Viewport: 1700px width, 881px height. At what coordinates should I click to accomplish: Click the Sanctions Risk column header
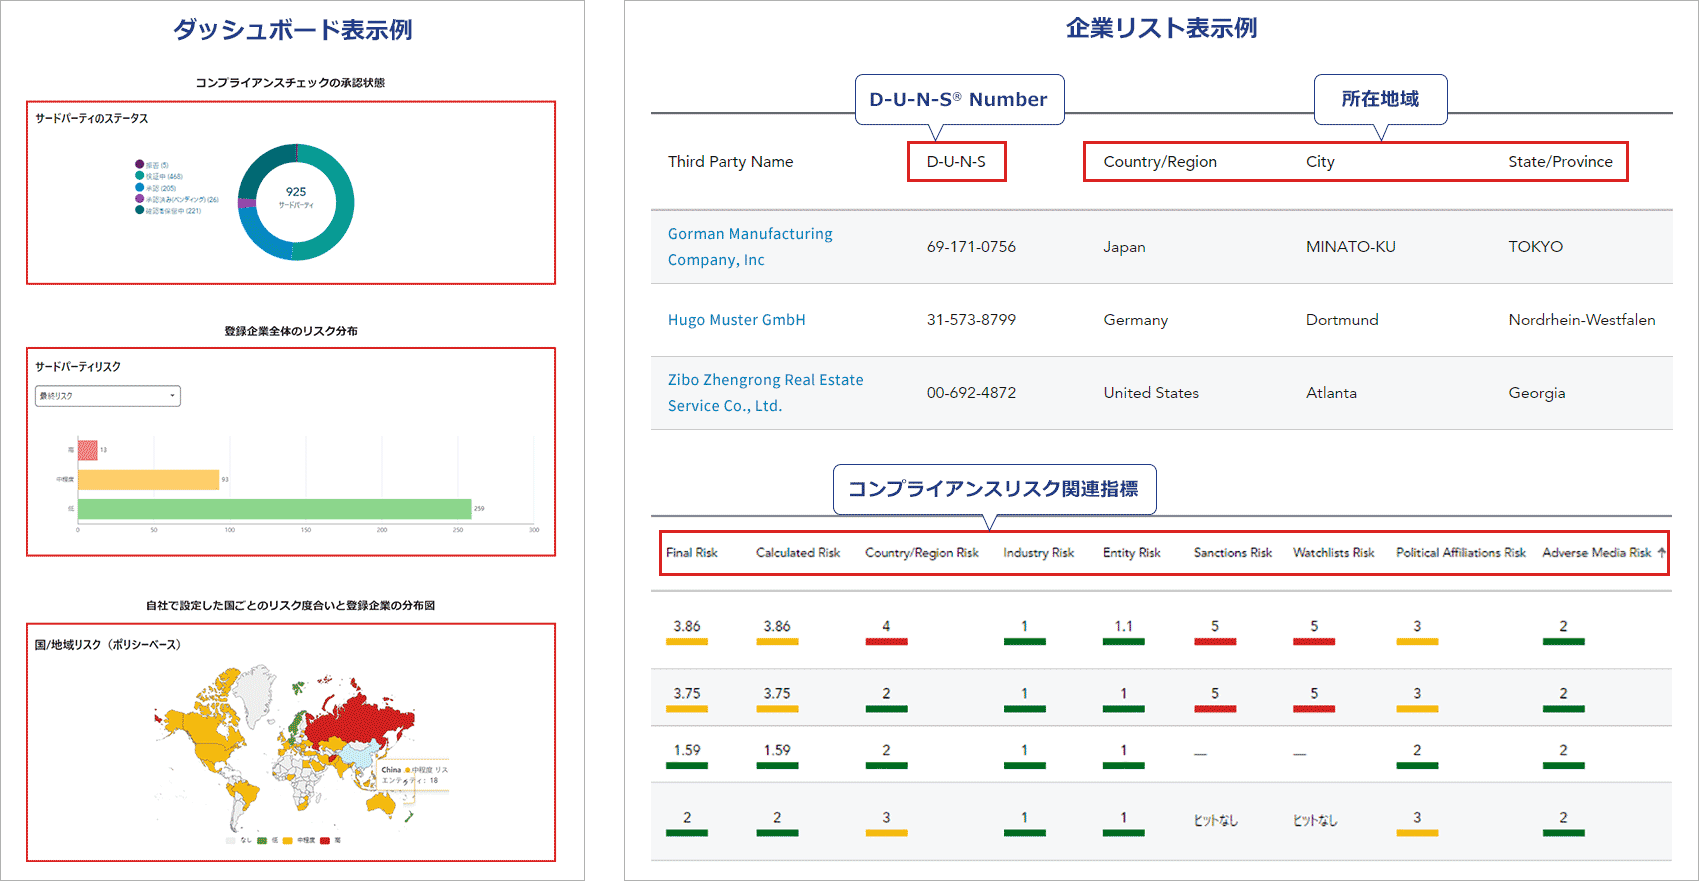(x=1233, y=553)
